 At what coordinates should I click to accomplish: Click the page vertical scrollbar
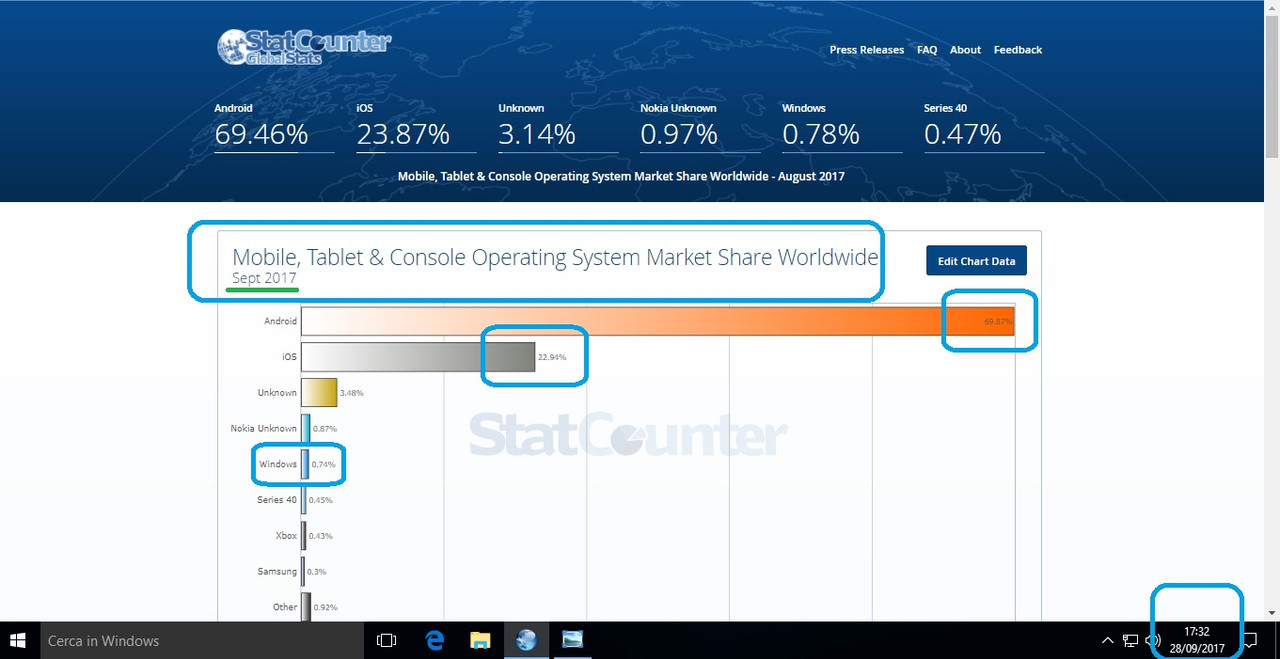(1272, 85)
